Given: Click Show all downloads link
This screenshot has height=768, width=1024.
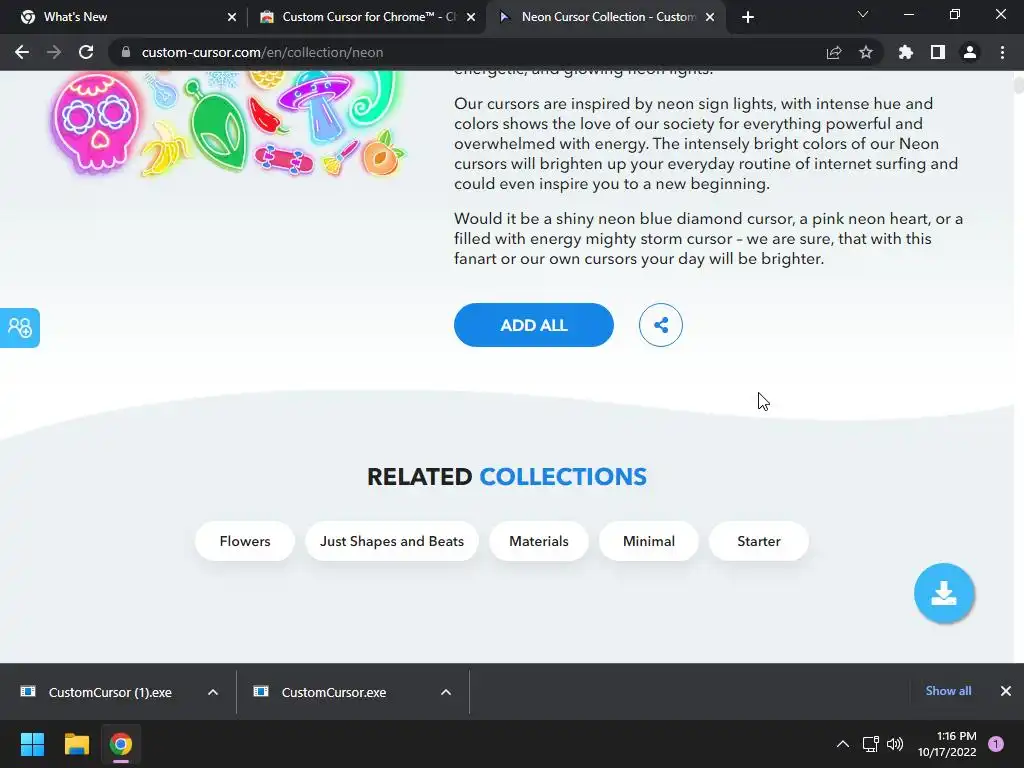Looking at the screenshot, I should (x=948, y=691).
